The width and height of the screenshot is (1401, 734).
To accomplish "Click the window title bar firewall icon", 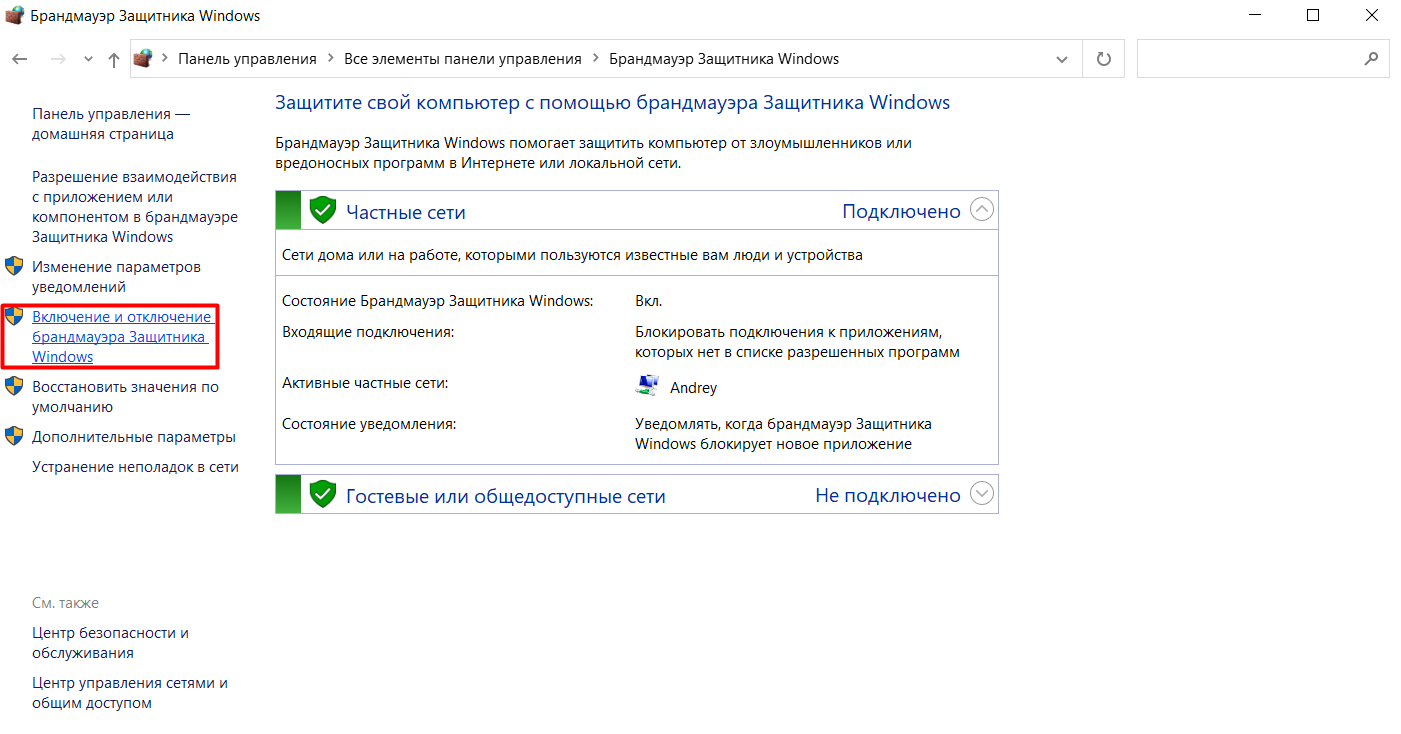I will click(13, 15).
